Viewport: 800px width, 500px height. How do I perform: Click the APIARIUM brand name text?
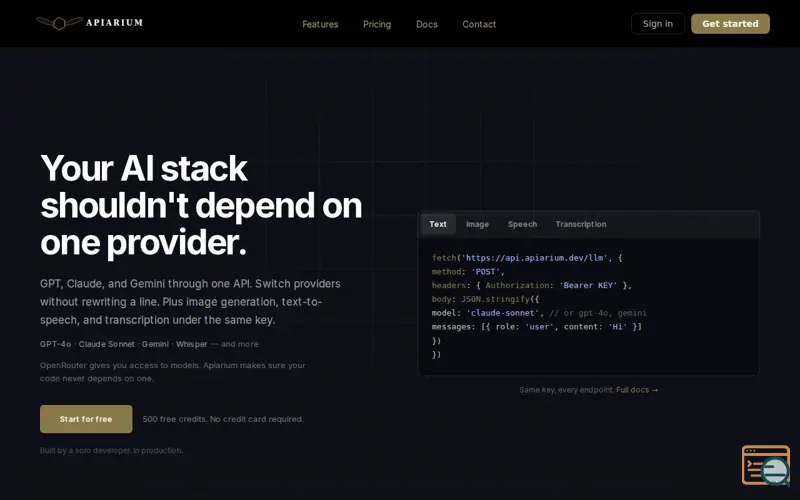coord(114,22)
